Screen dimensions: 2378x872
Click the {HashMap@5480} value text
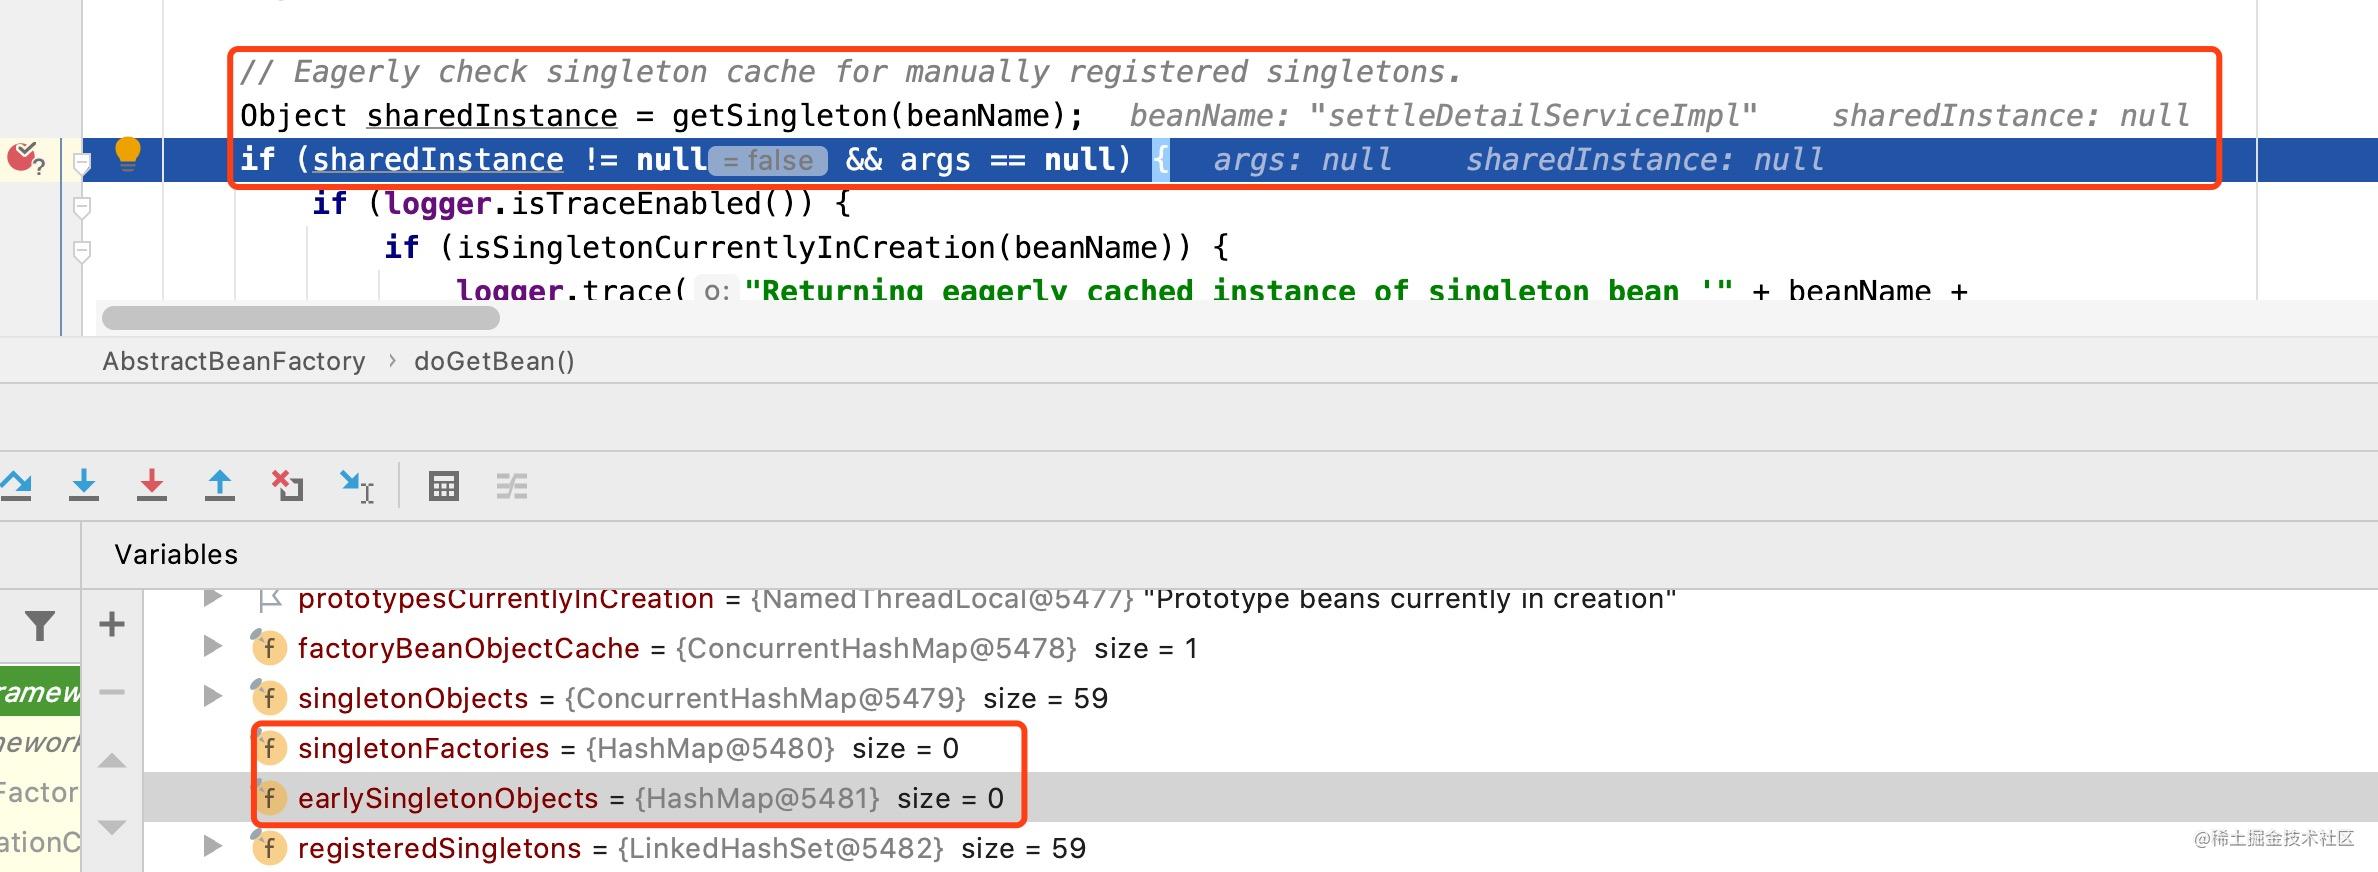point(710,748)
